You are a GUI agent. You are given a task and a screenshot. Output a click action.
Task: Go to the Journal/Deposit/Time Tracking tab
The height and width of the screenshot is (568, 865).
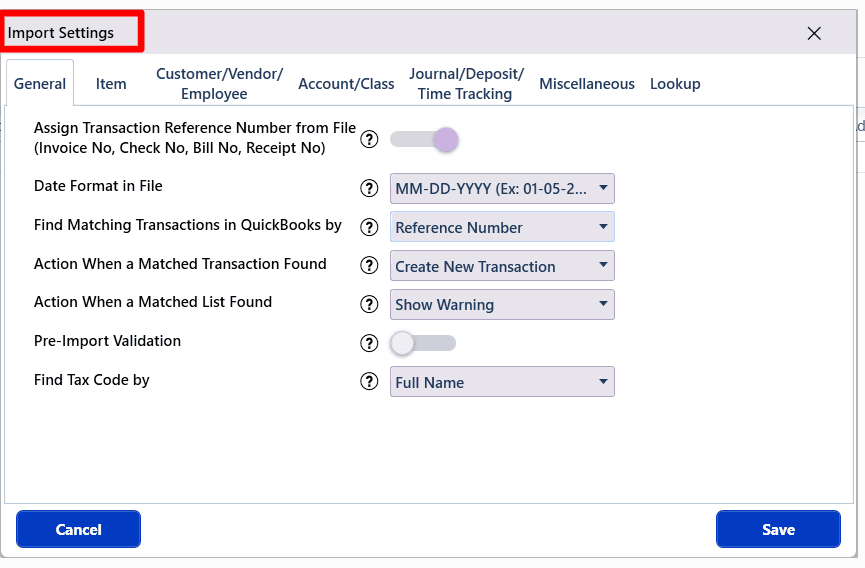tap(466, 84)
